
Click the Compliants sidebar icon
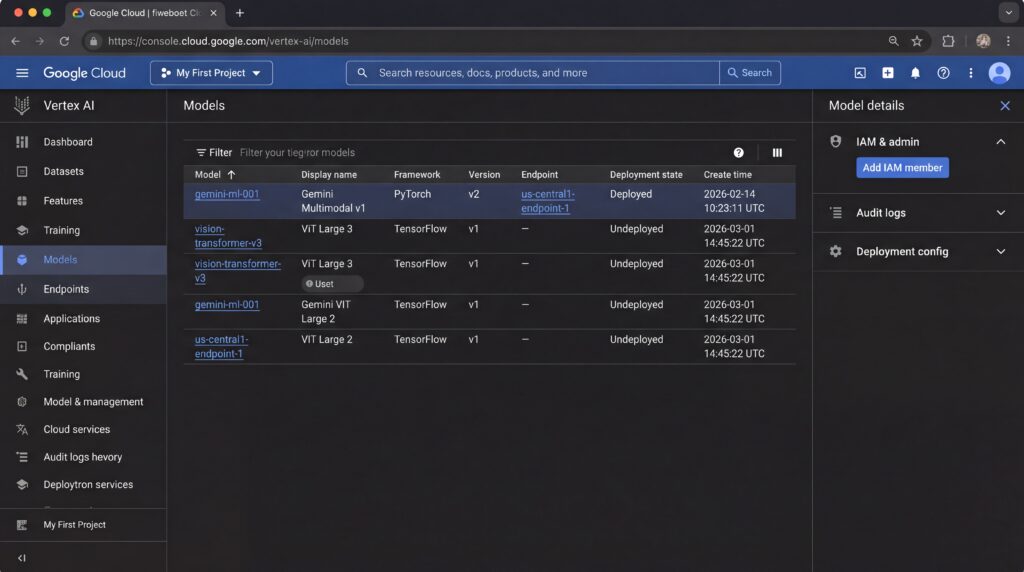pos(22,346)
